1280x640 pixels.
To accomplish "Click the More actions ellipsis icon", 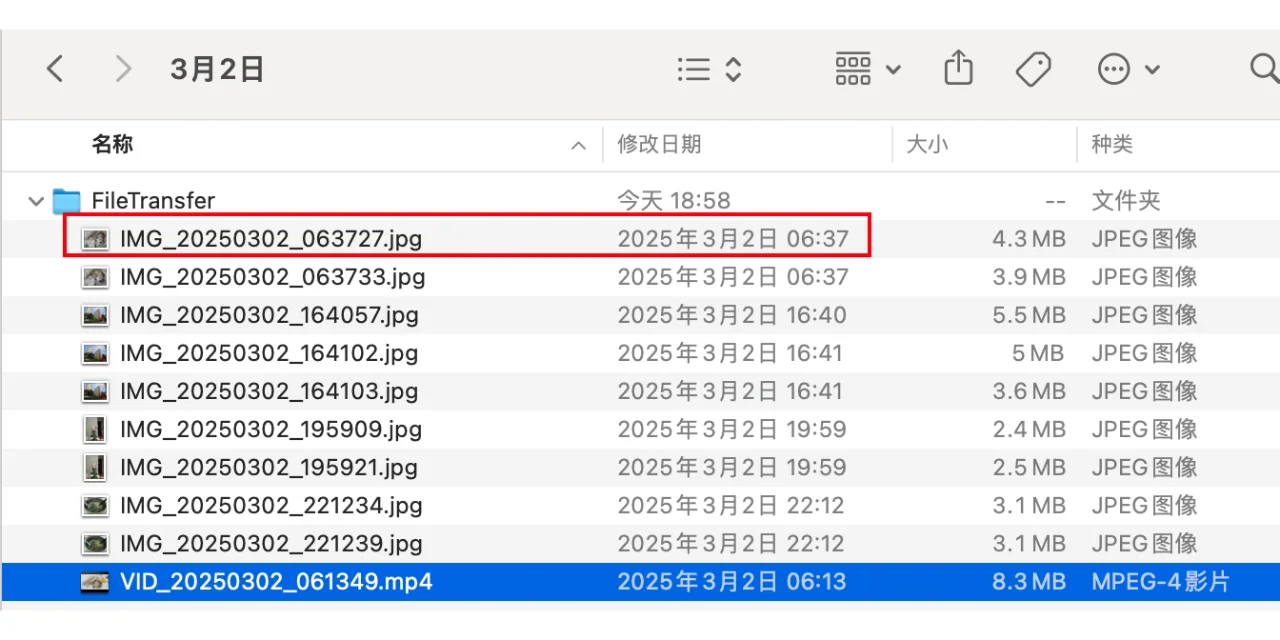I will (x=1113, y=68).
